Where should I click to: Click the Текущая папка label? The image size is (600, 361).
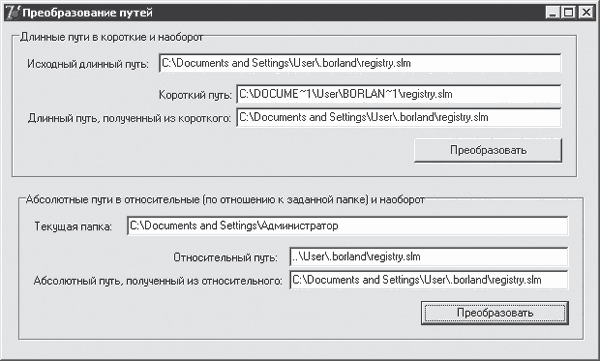73,227
